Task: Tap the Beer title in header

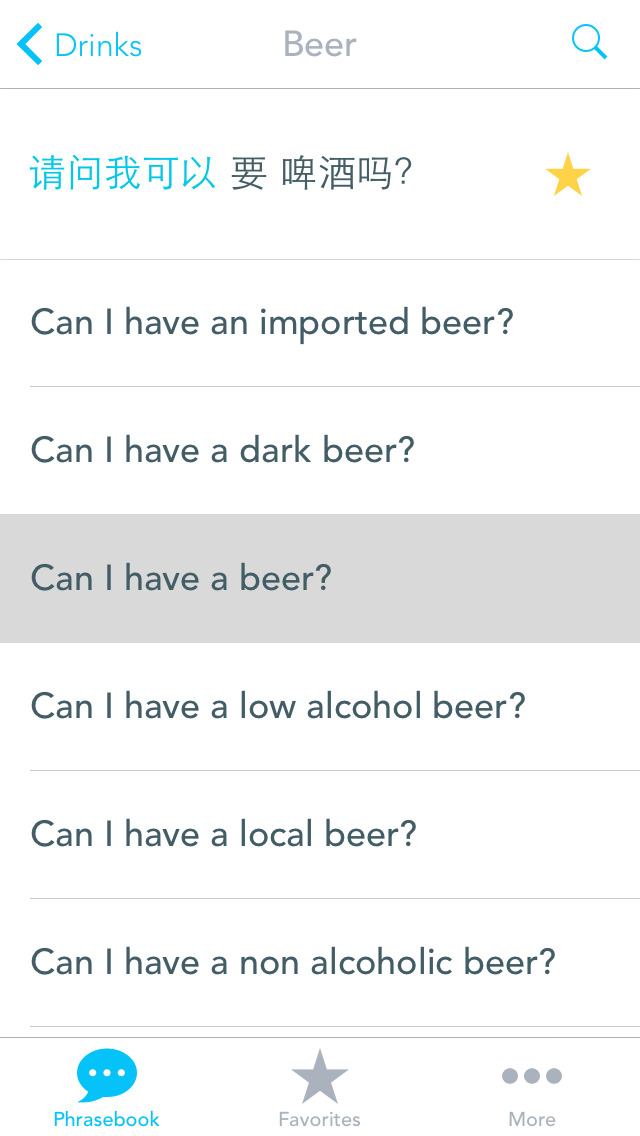Action: pos(320,45)
